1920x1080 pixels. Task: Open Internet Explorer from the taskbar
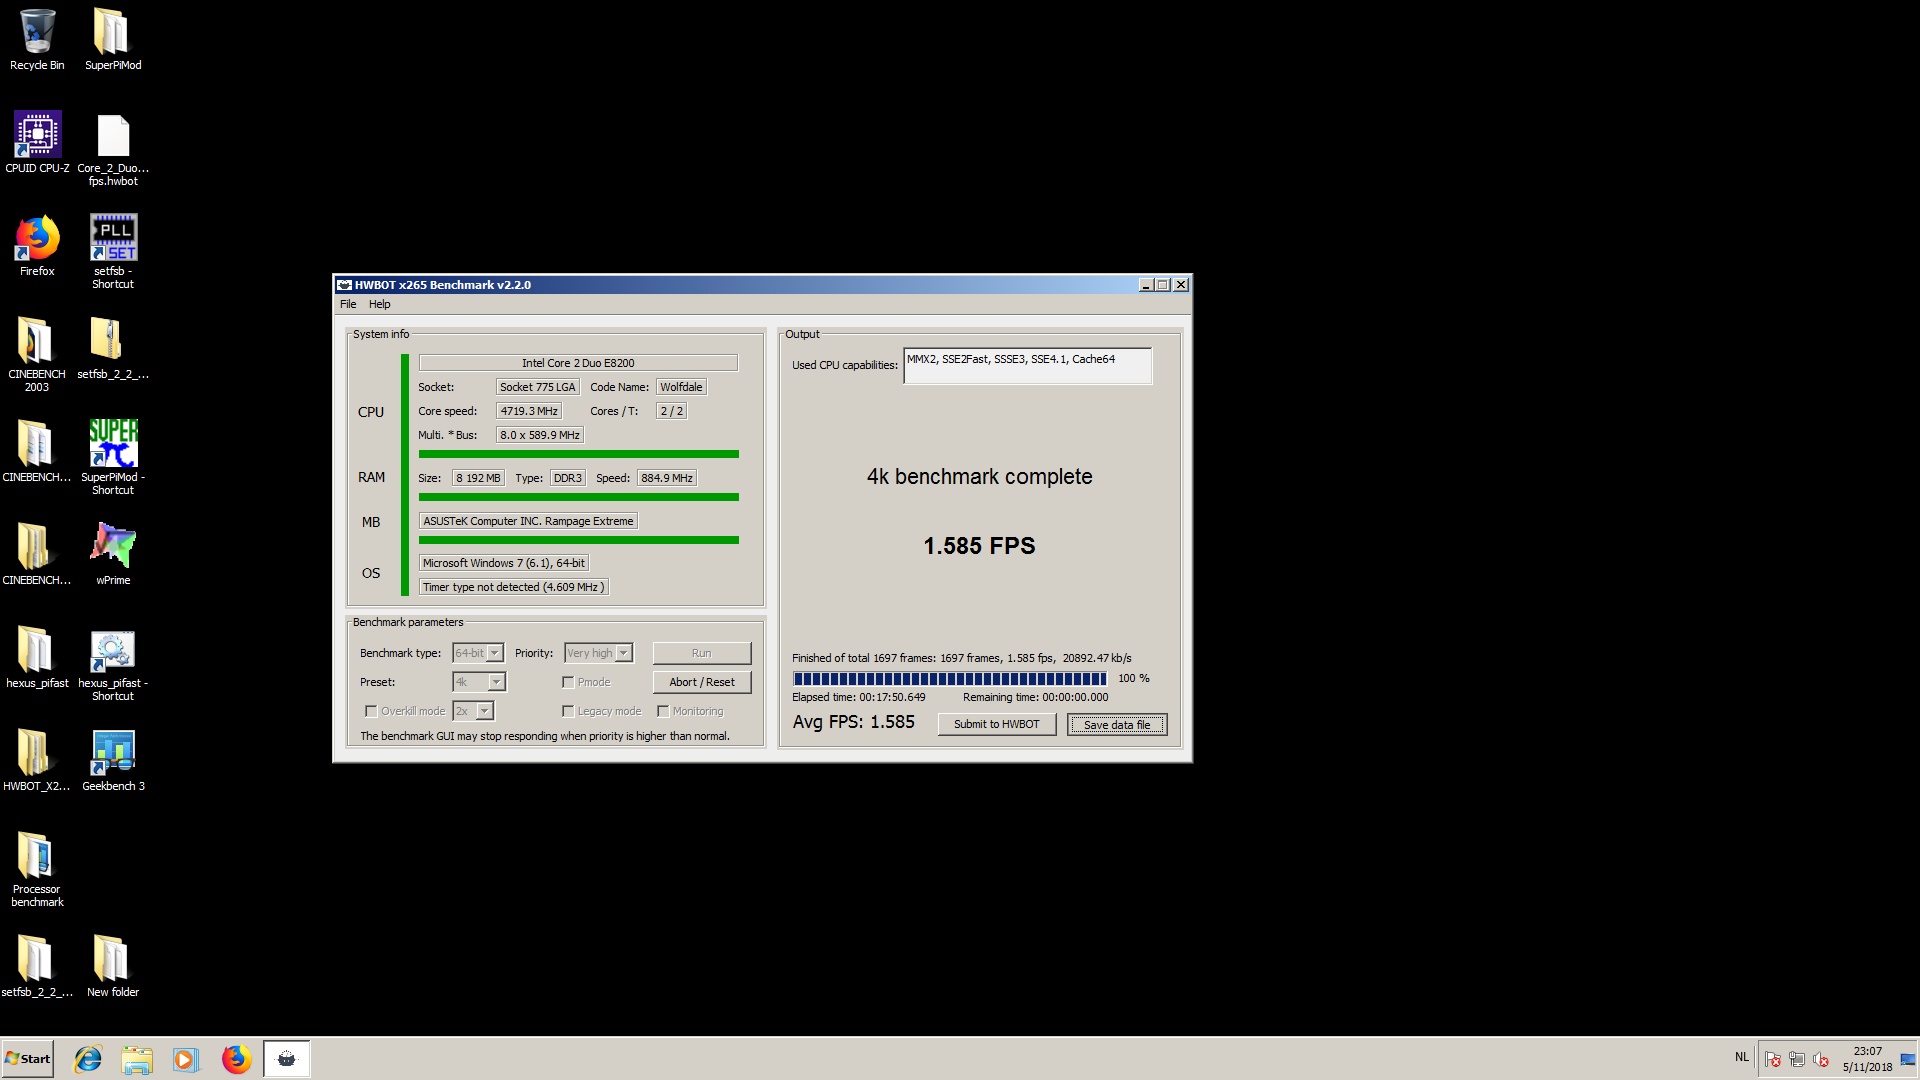[x=88, y=1059]
